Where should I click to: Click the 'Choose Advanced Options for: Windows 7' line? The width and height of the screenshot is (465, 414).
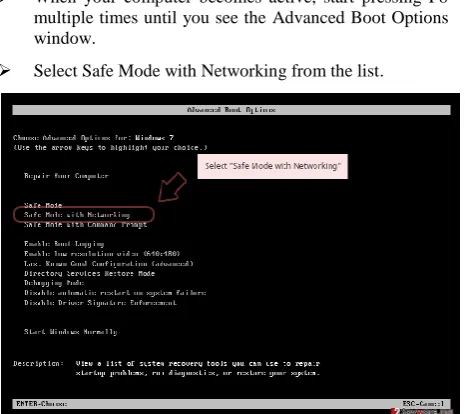(x=93, y=138)
